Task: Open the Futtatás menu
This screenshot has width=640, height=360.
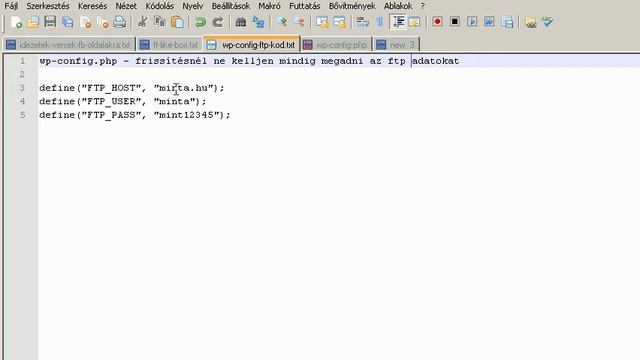Action: tap(304, 6)
